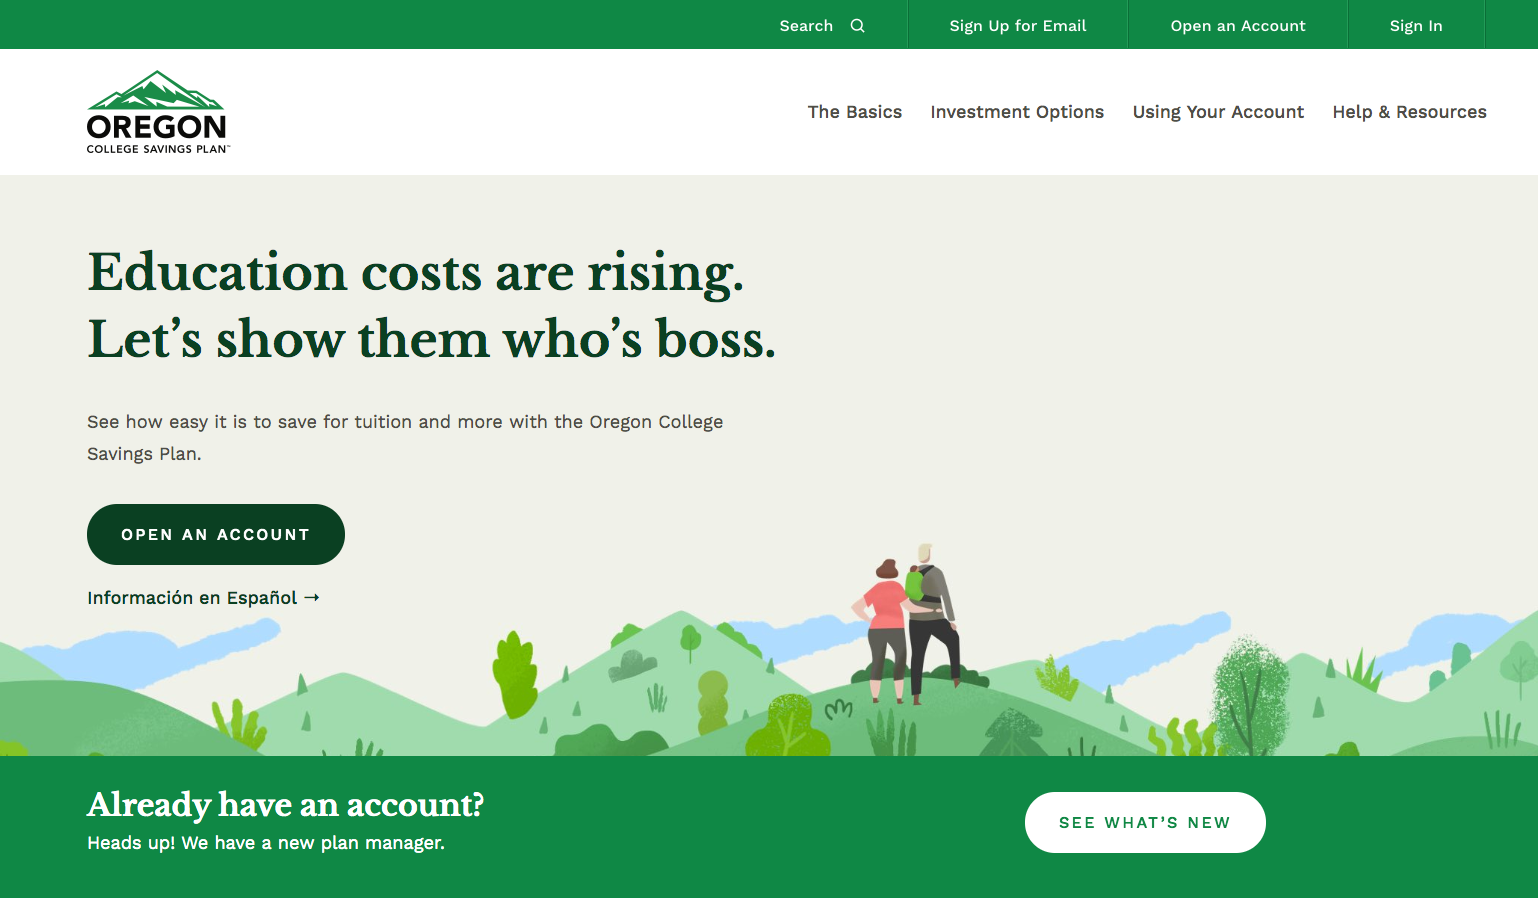Click Sign Up for Email link

[x=1018, y=26]
